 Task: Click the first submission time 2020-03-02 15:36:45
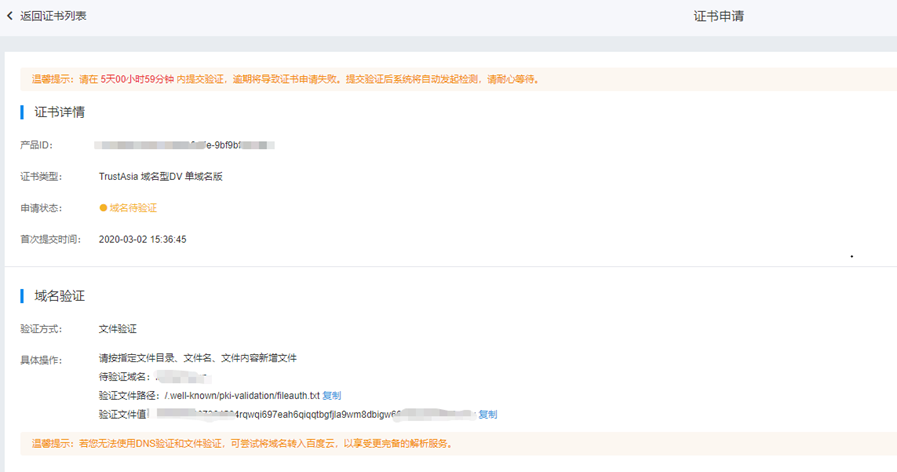coord(143,240)
